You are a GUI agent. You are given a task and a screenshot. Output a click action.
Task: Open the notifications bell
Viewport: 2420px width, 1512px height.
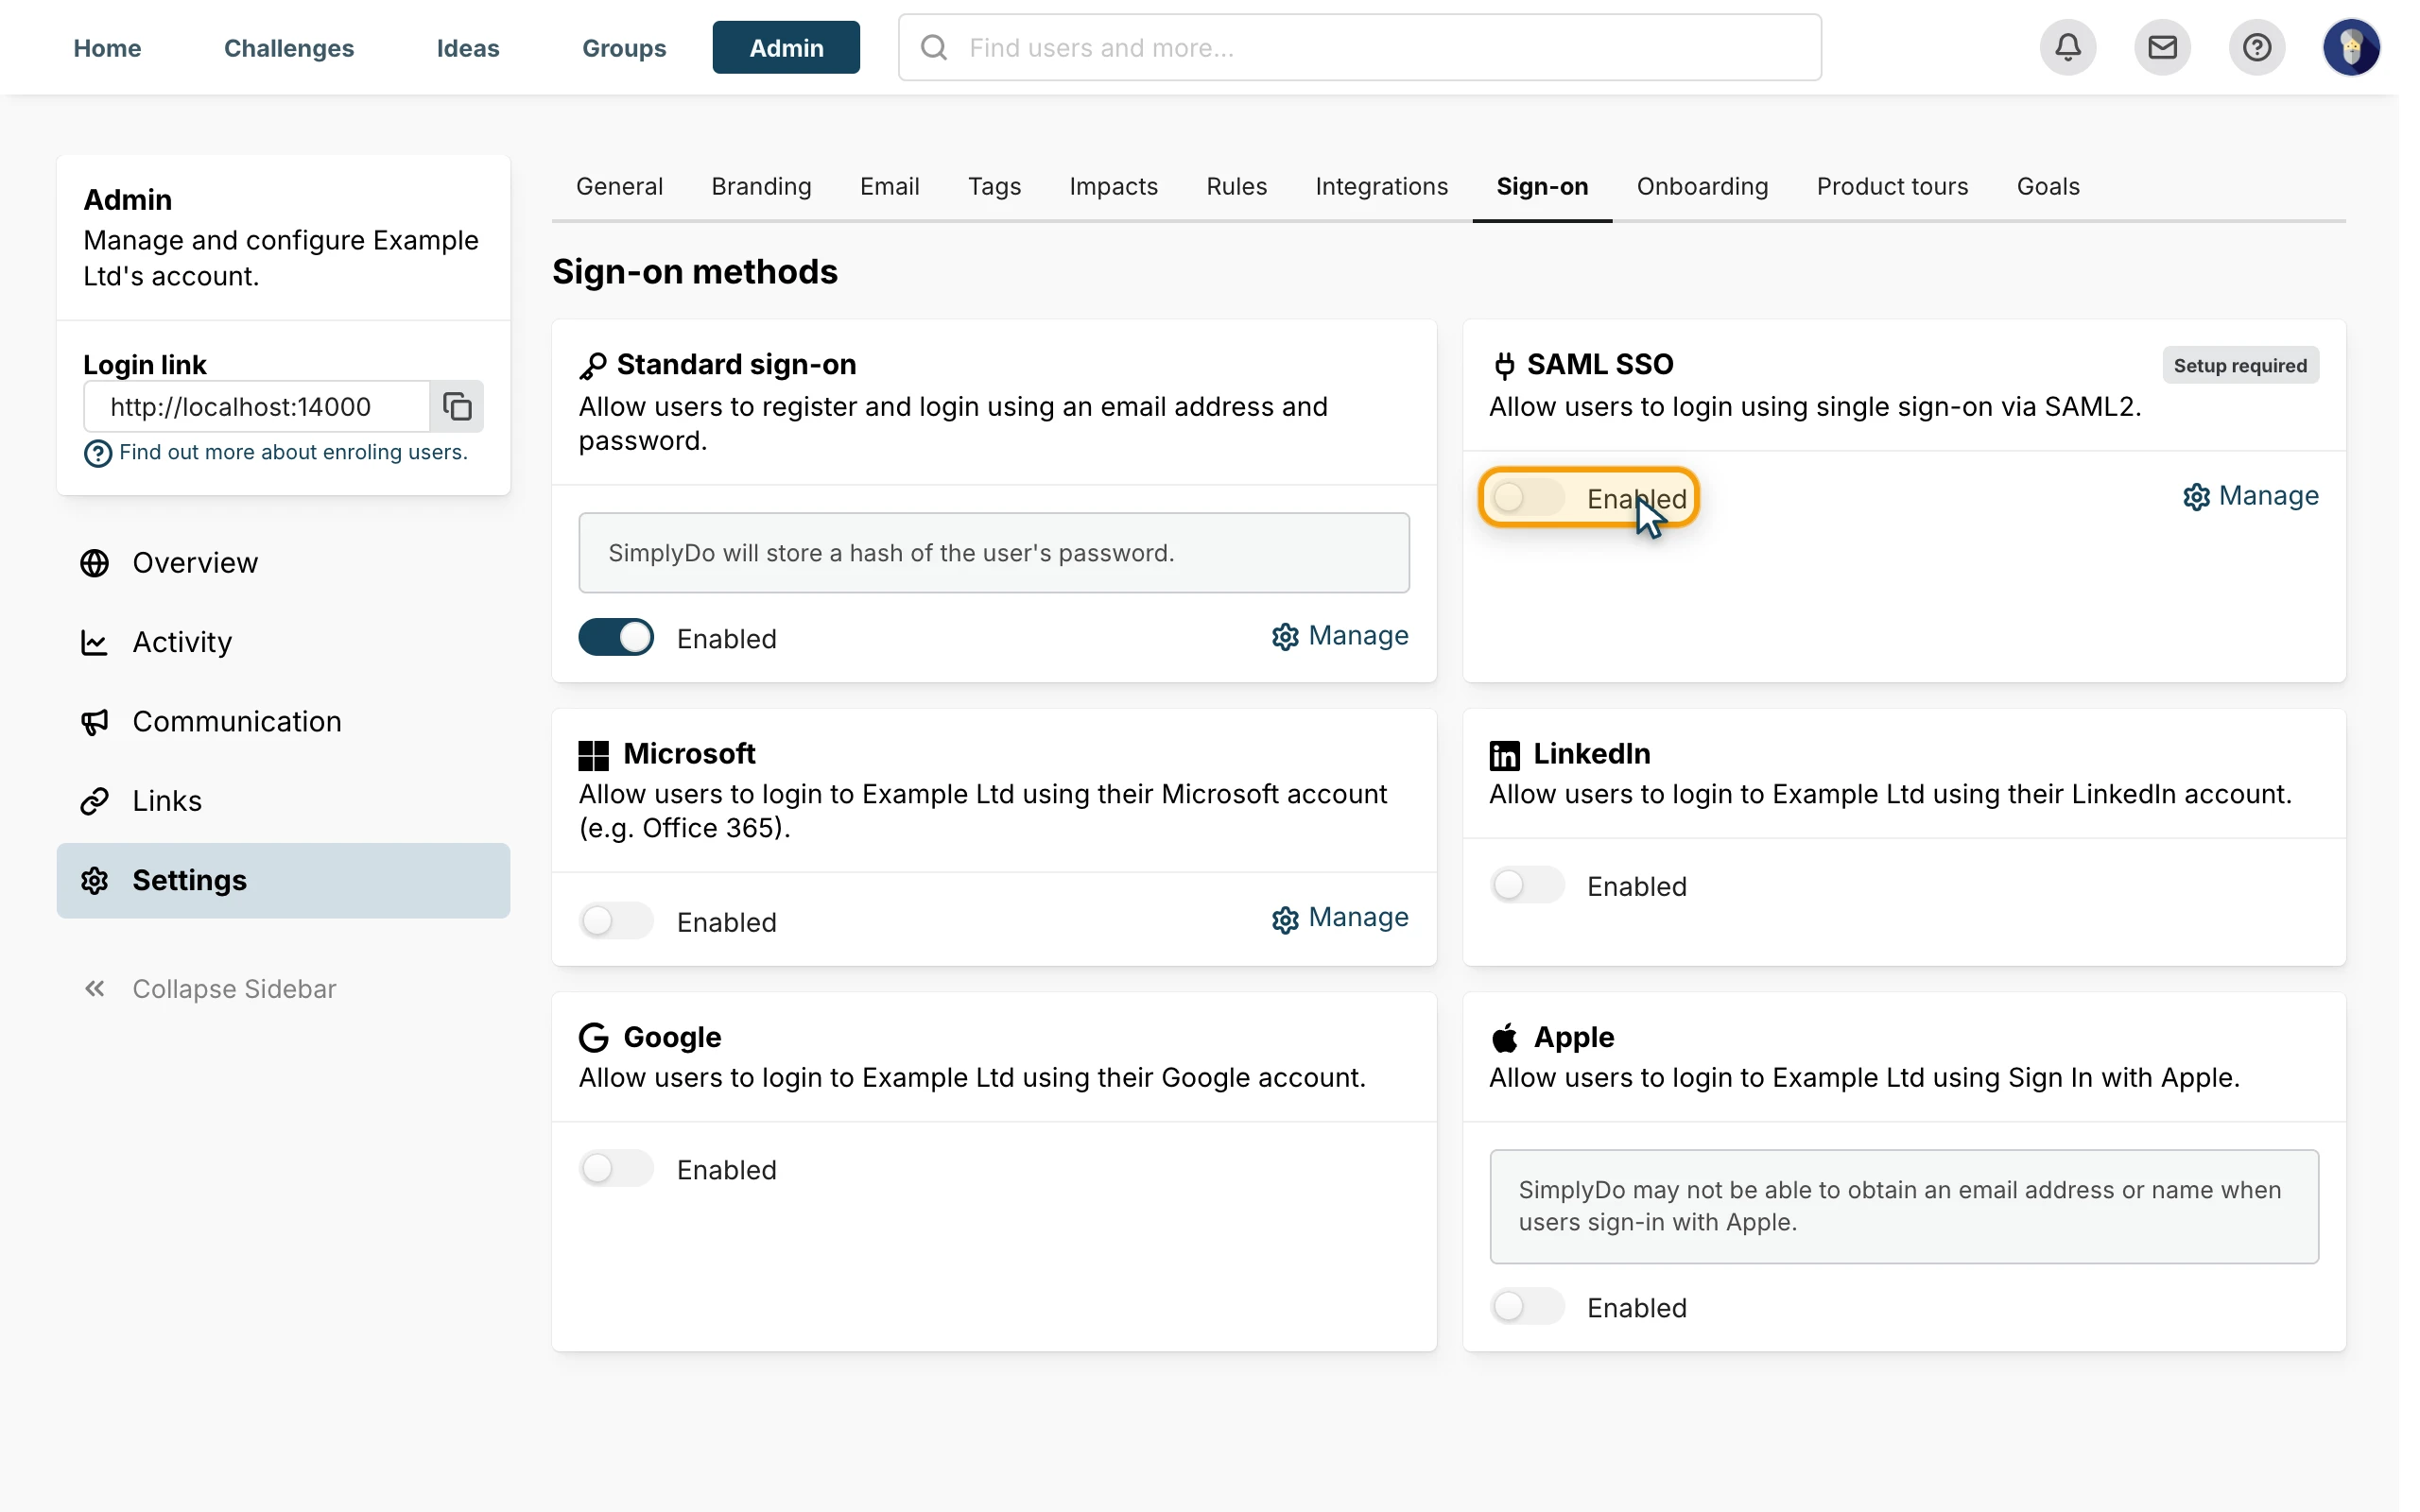coord(2067,47)
